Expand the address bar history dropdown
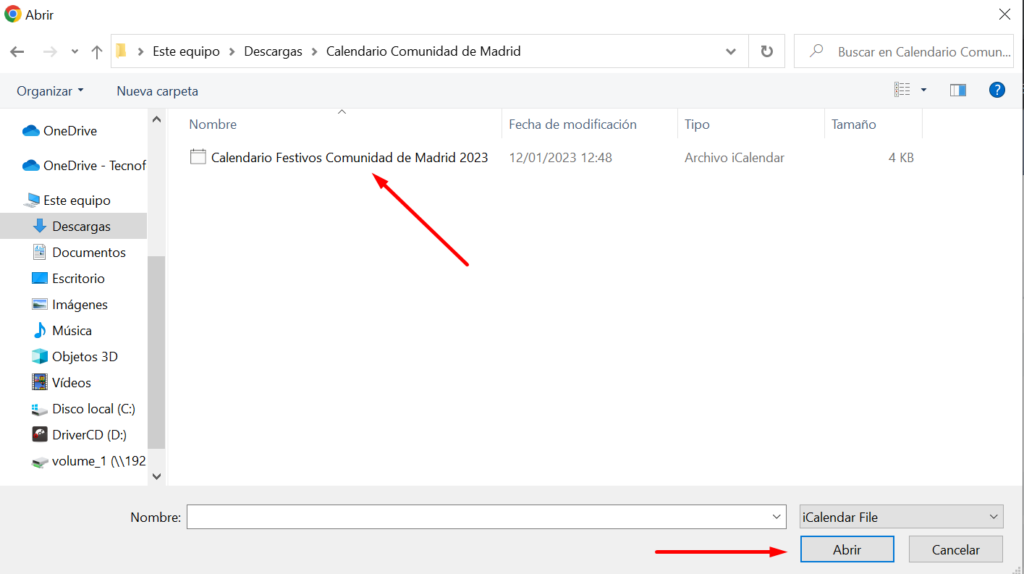This screenshot has height=574, width=1024. [x=731, y=52]
